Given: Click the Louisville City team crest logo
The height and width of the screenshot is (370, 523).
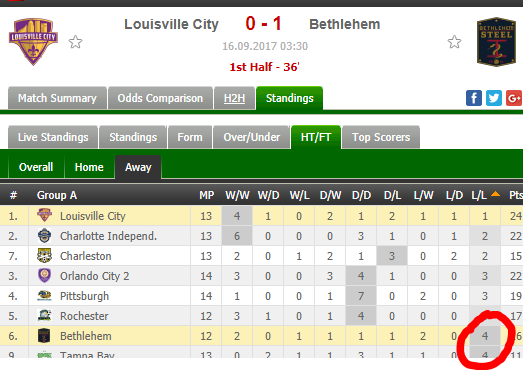Looking at the screenshot, I should [33, 41].
